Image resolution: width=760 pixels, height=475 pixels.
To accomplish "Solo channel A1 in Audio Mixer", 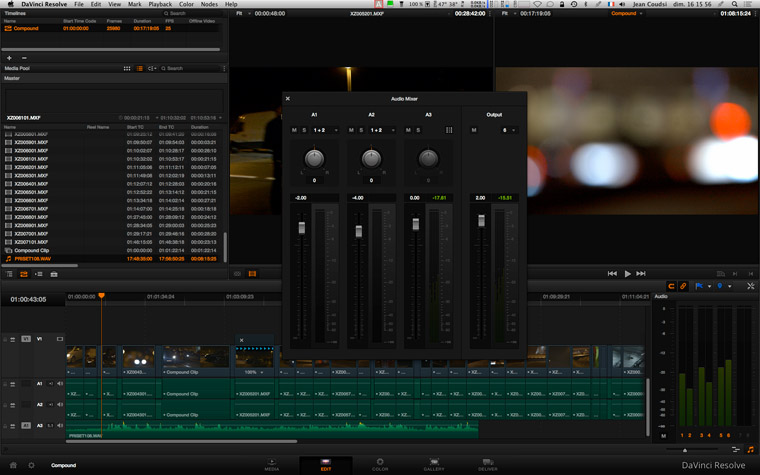I will pyautogui.click(x=304, y=130).
